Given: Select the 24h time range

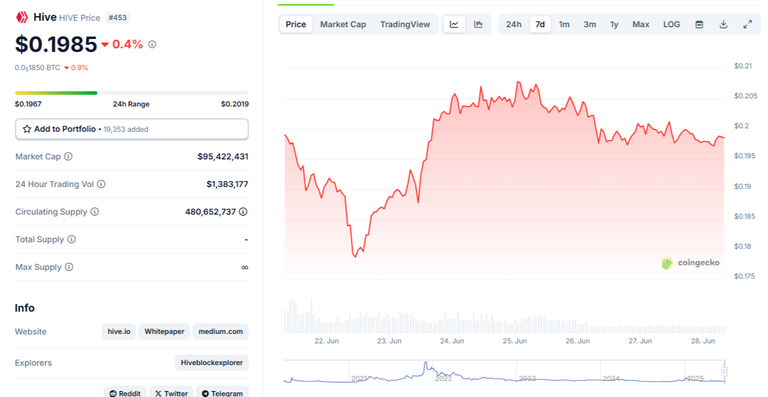Looking at the screenshot, I should 514,24.
